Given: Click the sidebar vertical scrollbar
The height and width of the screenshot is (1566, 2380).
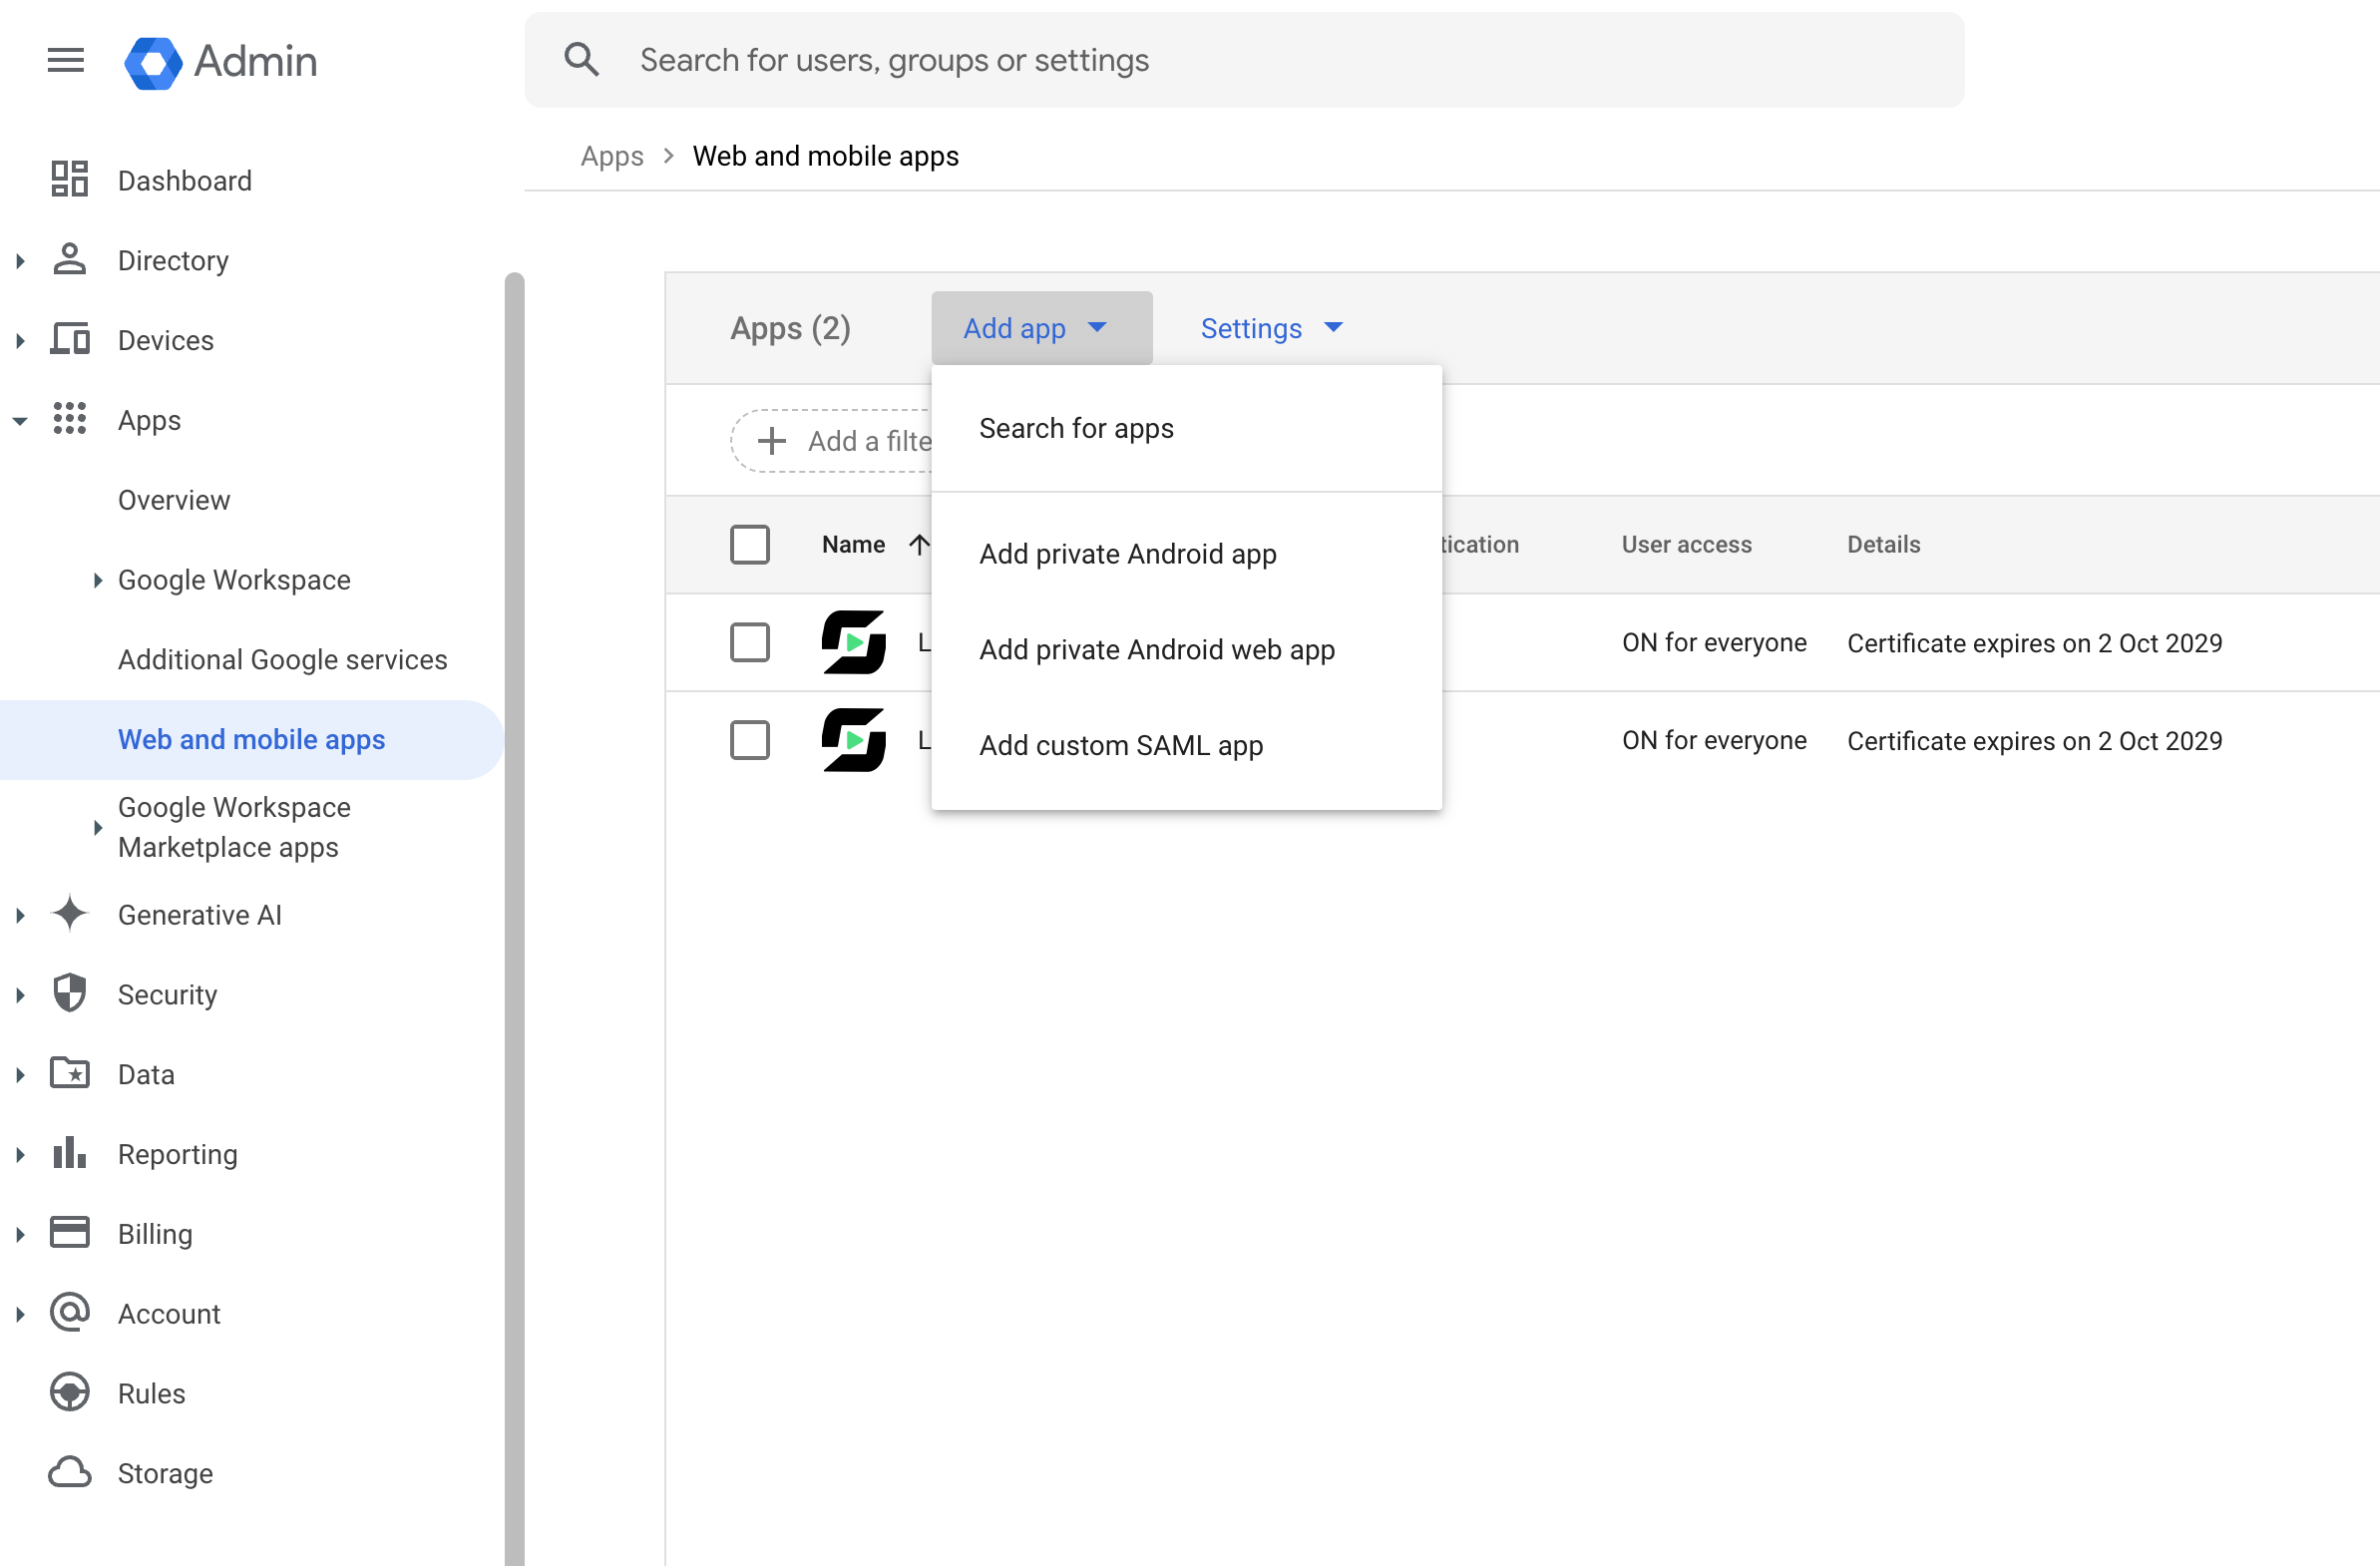Looking at the screenshot, I should 514,918.
